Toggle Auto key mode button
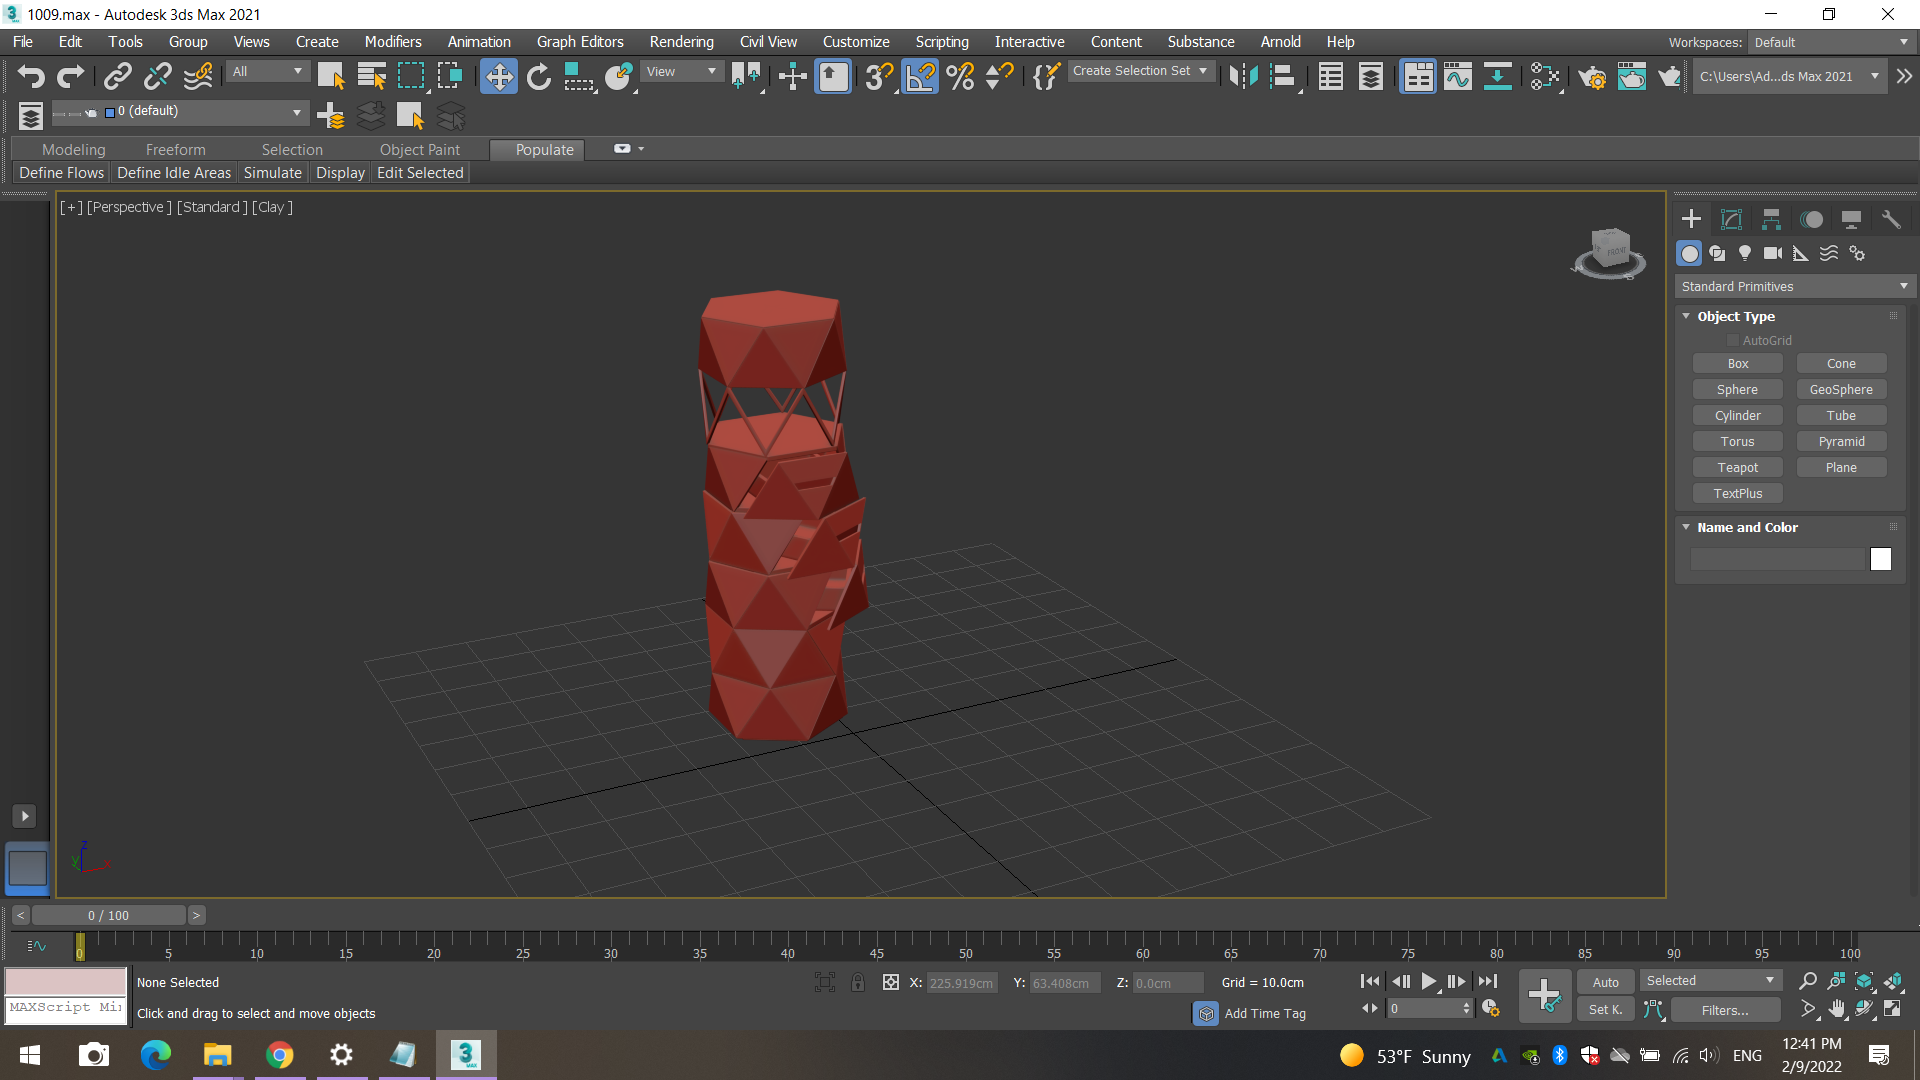 pos(1605,982)
